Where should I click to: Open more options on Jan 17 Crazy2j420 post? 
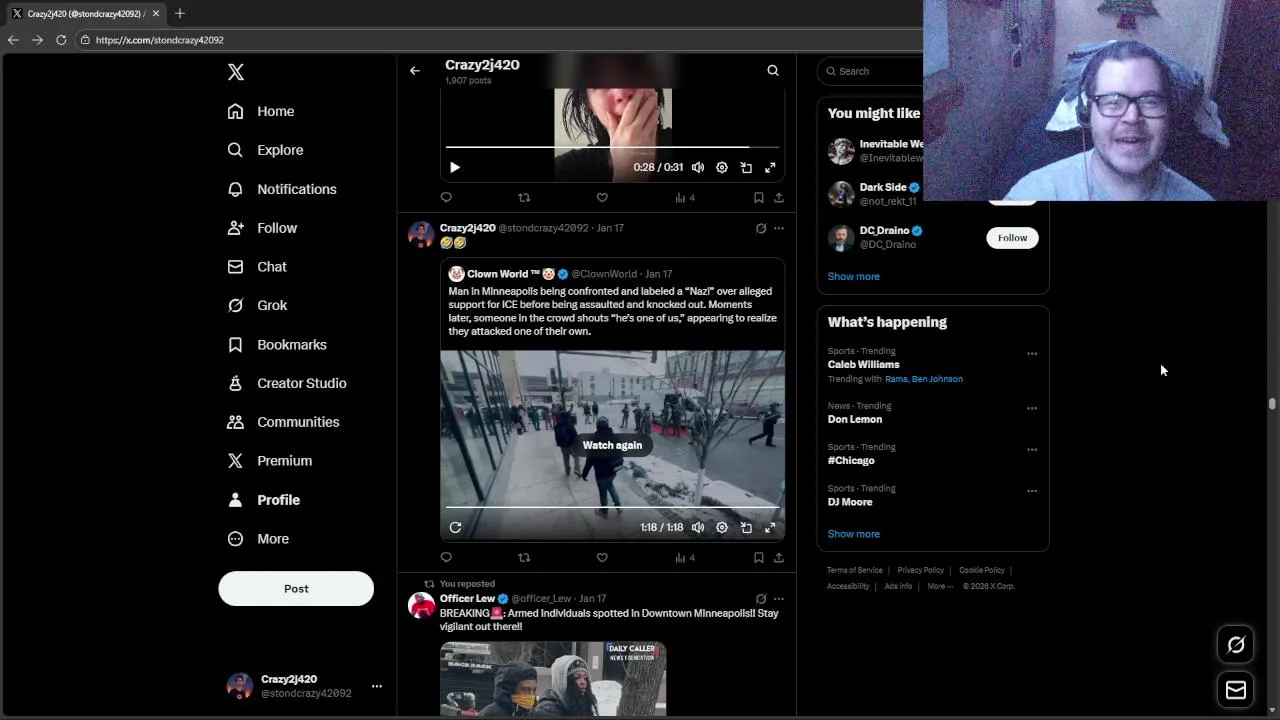(x=779, y=228)
